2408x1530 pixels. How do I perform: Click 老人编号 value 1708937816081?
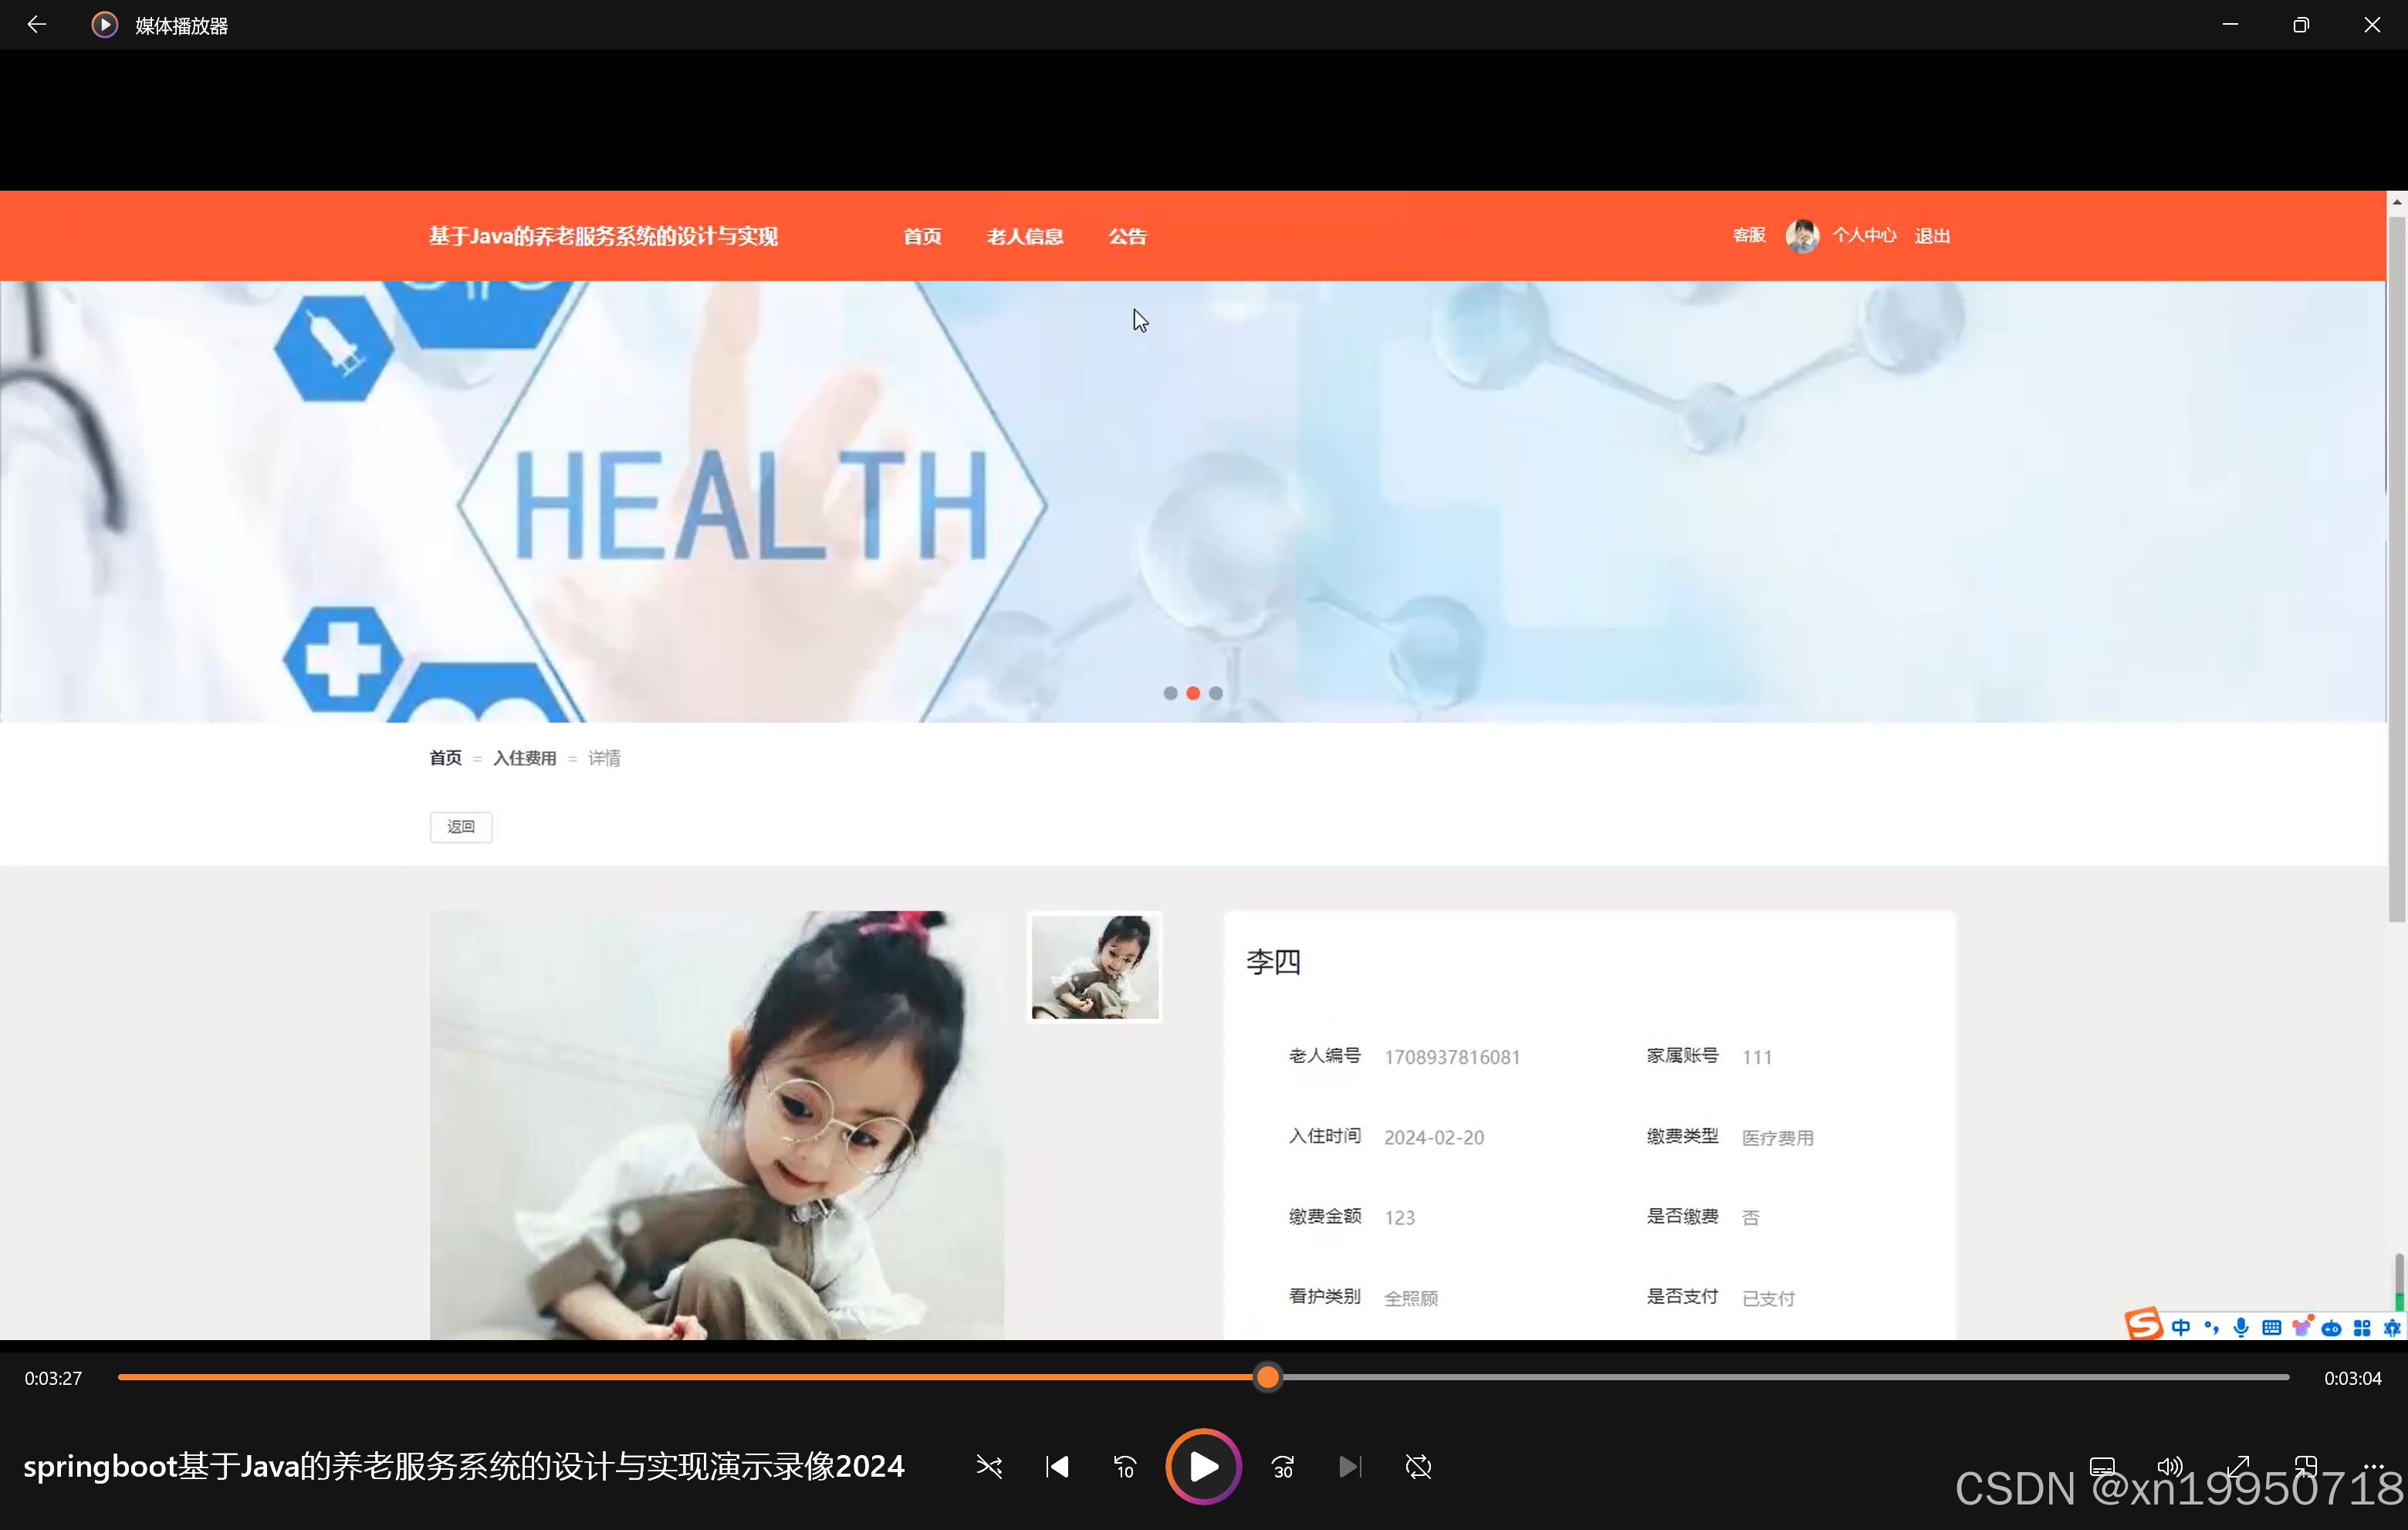click(x=1452, y=1057)
